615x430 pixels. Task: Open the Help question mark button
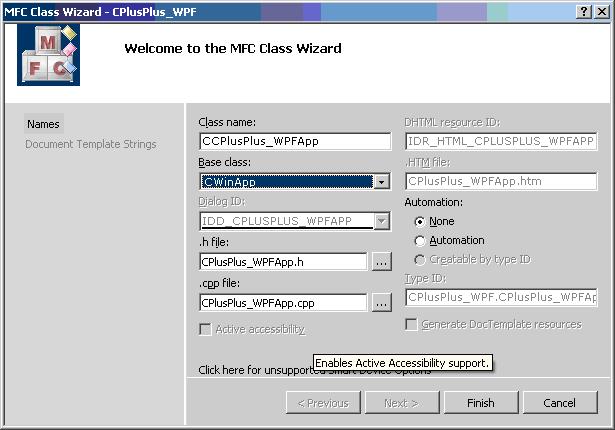coord(584,12)
